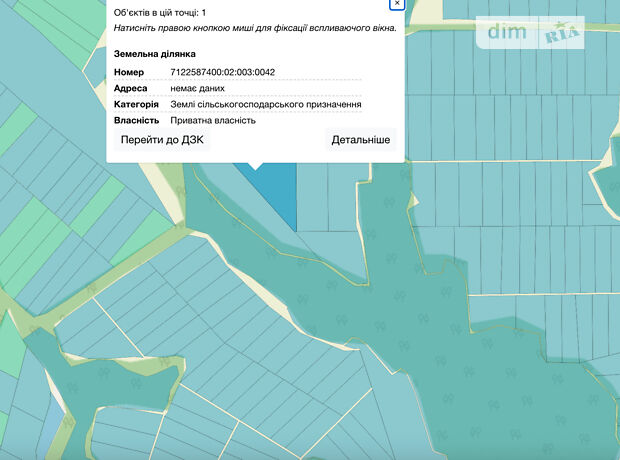Click the popup's pointer arrow tip

point(256,167)
